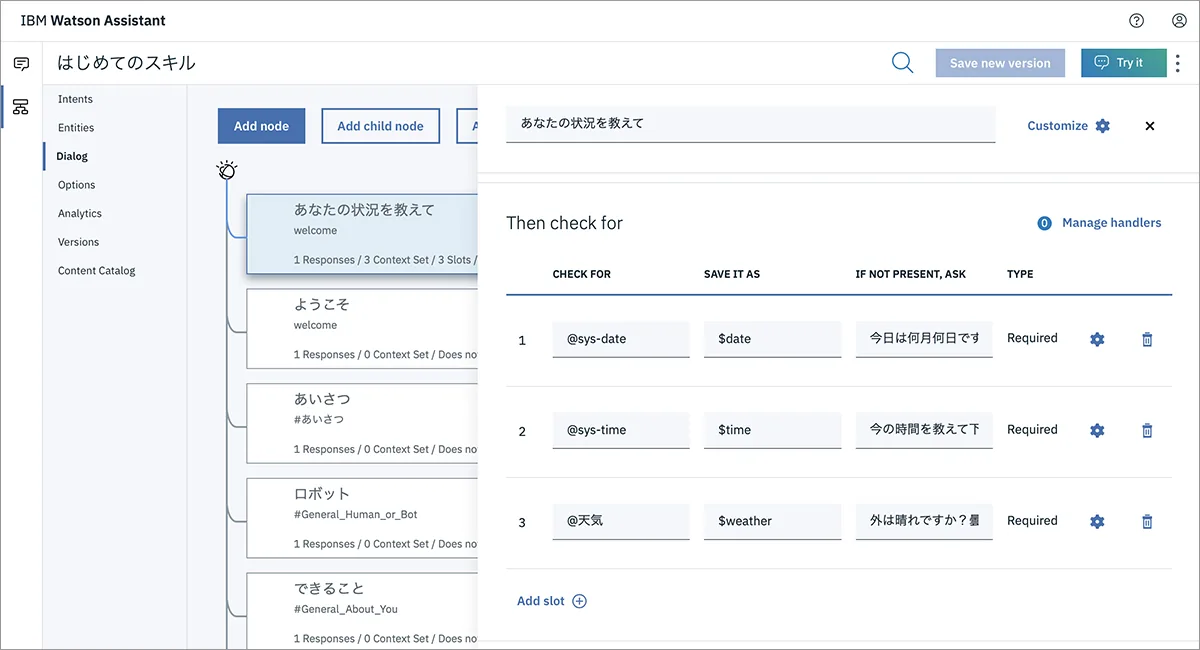This screenshot has height=650, width=1200.
Task: Edit the $date save it as field
Action: click(x=772, y=339)
